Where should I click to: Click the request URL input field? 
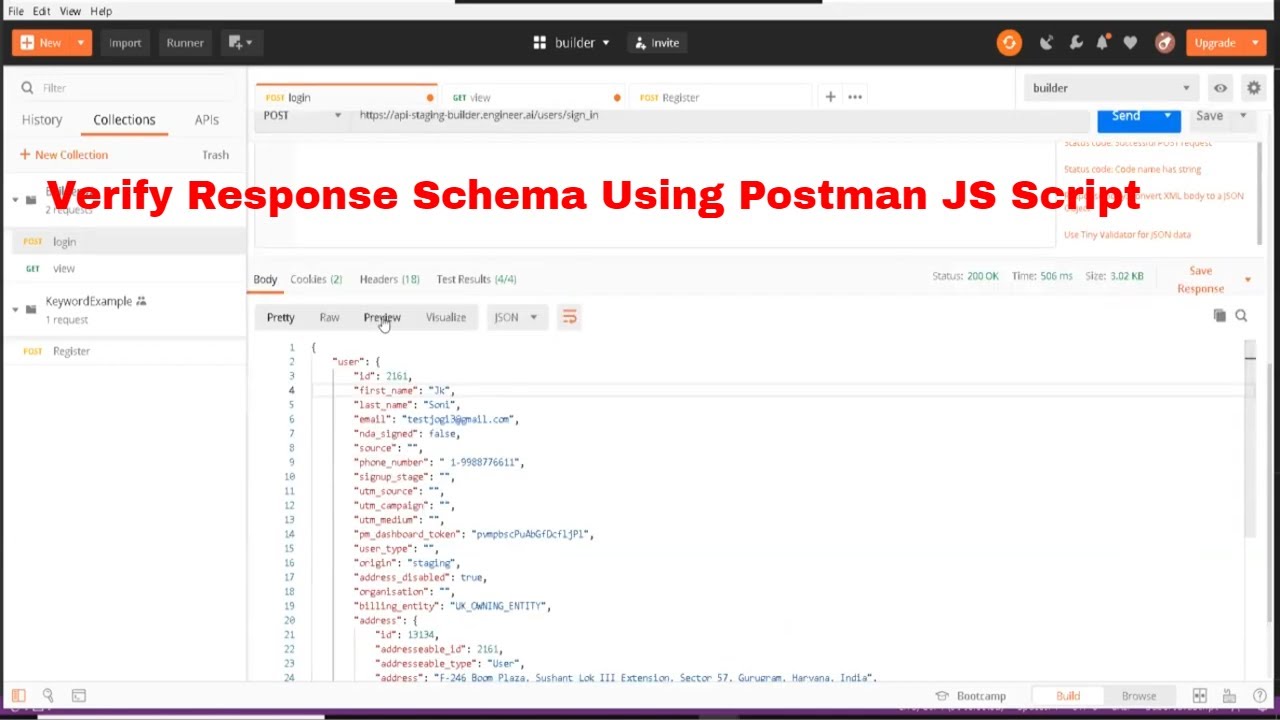(x=720, y=115)
